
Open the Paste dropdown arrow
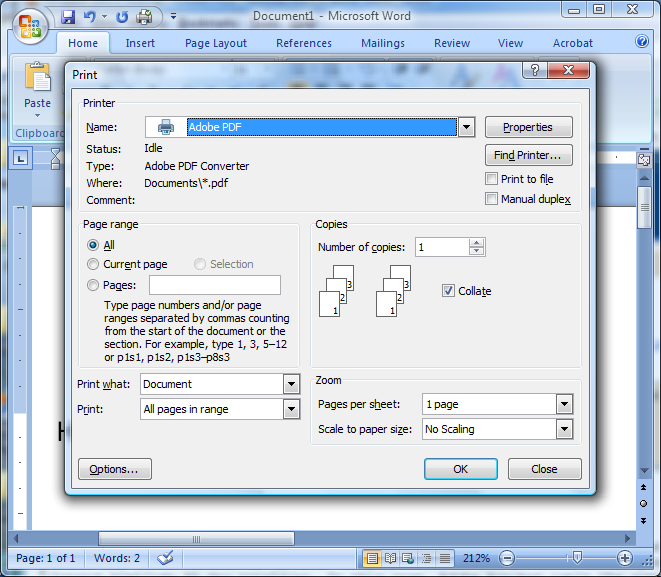click(38, 115)
